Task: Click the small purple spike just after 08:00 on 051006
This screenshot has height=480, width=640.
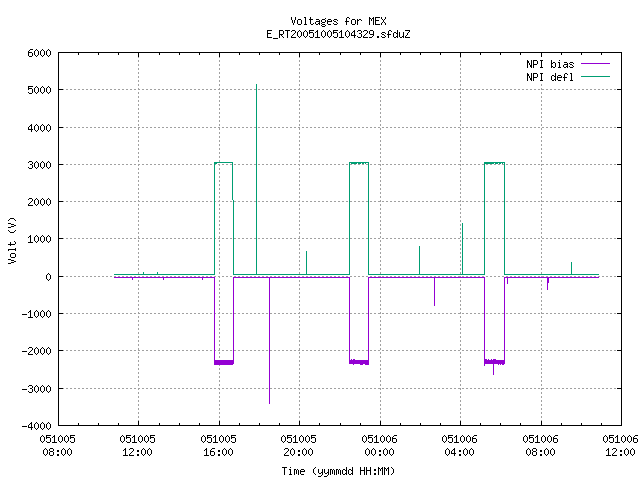Action: 548,284
